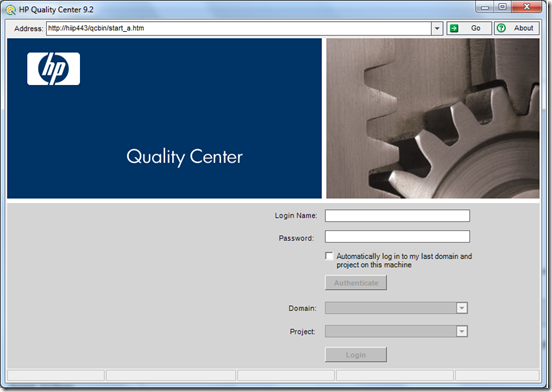Click the 'HP Quality Center 9.2' window title
552x392 pixels.
[56, 10]
